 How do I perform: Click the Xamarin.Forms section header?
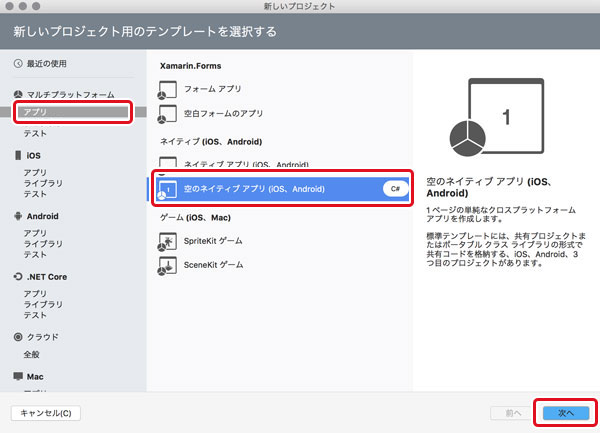(x=191, y=66)
